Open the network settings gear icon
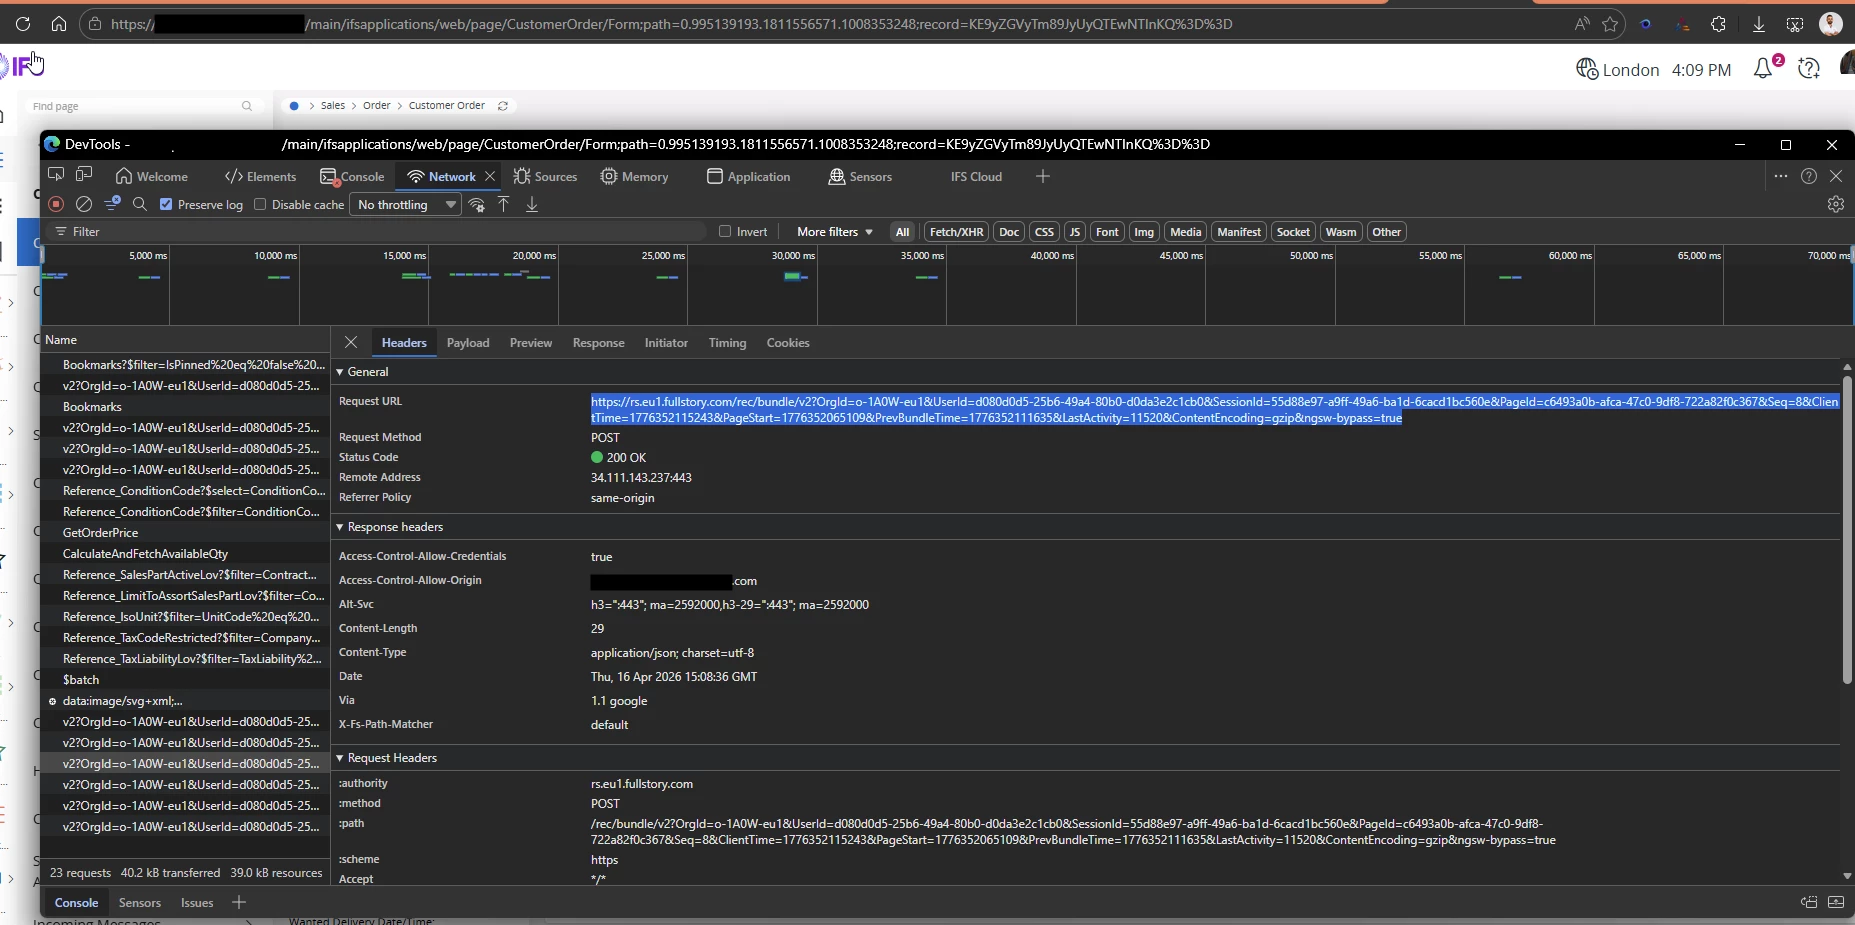 tap(1835, 204)
